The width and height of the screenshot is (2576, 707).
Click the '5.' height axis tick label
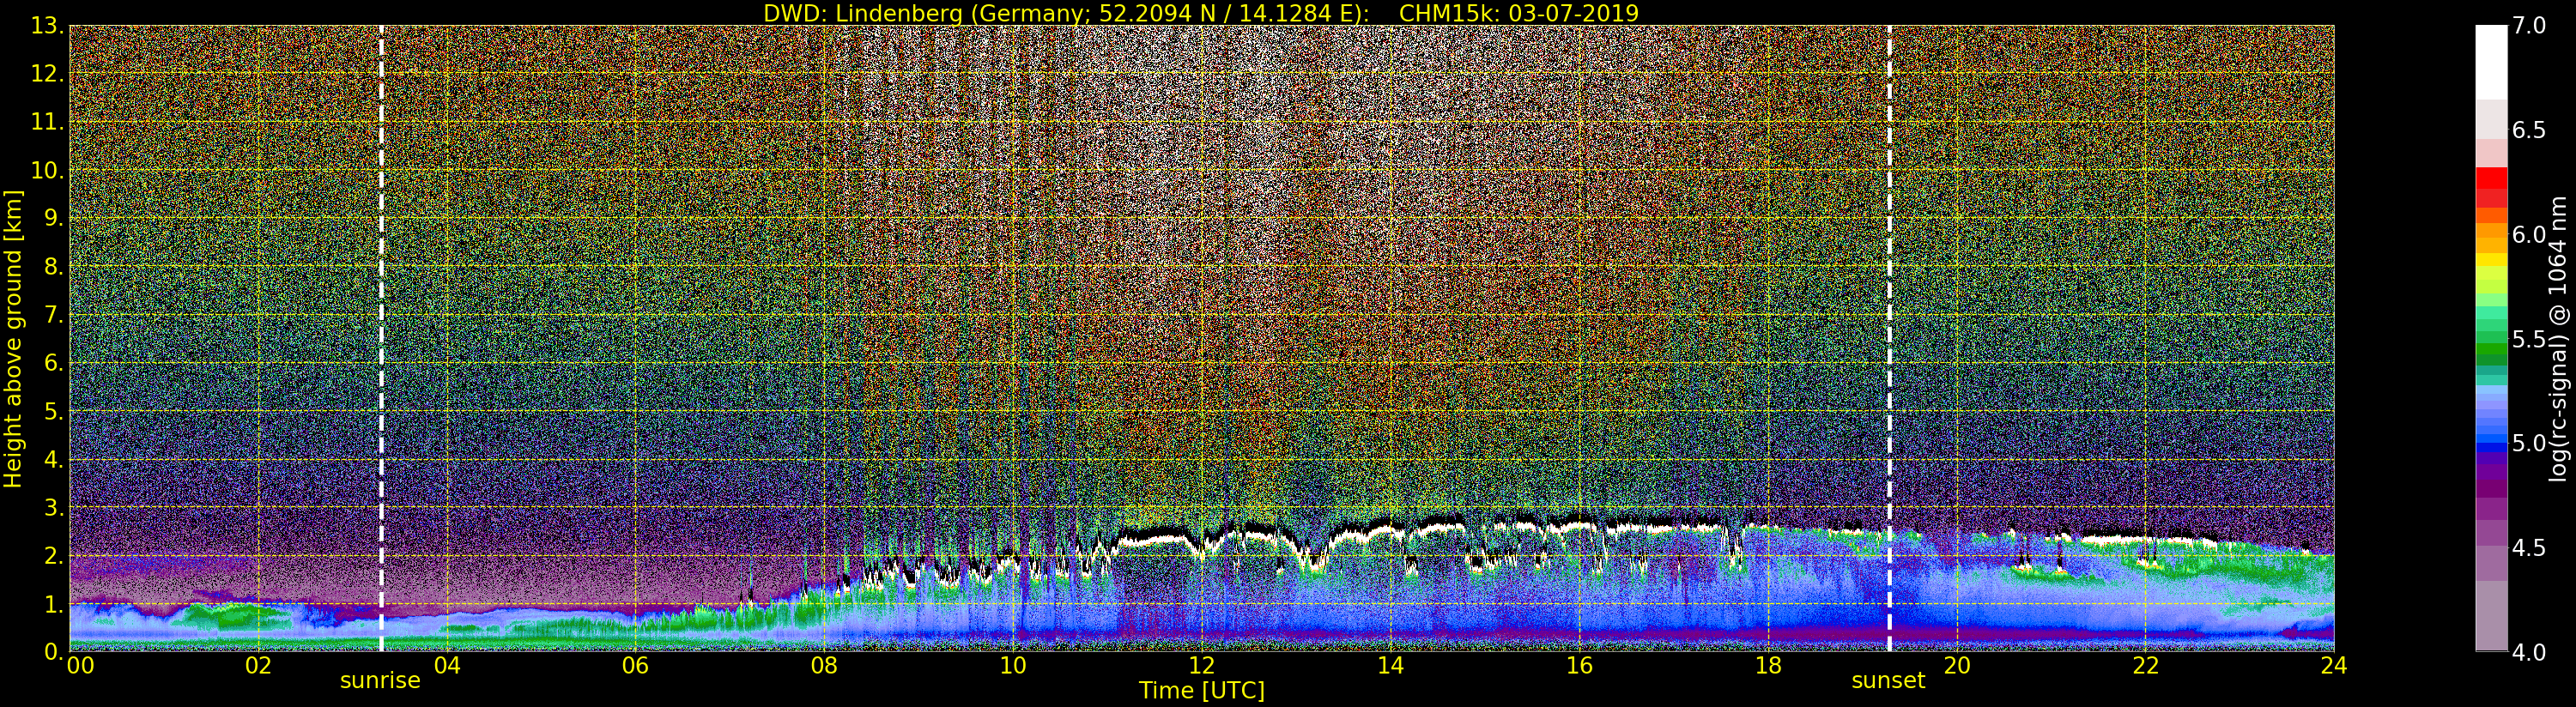click(54, 411)
